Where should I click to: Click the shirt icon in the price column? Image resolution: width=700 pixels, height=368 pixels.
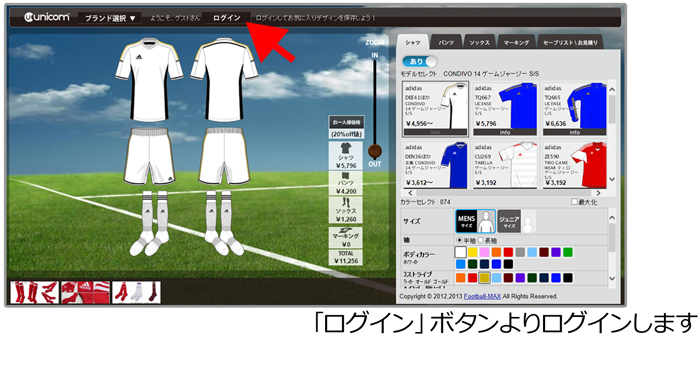tap(346, 148)
